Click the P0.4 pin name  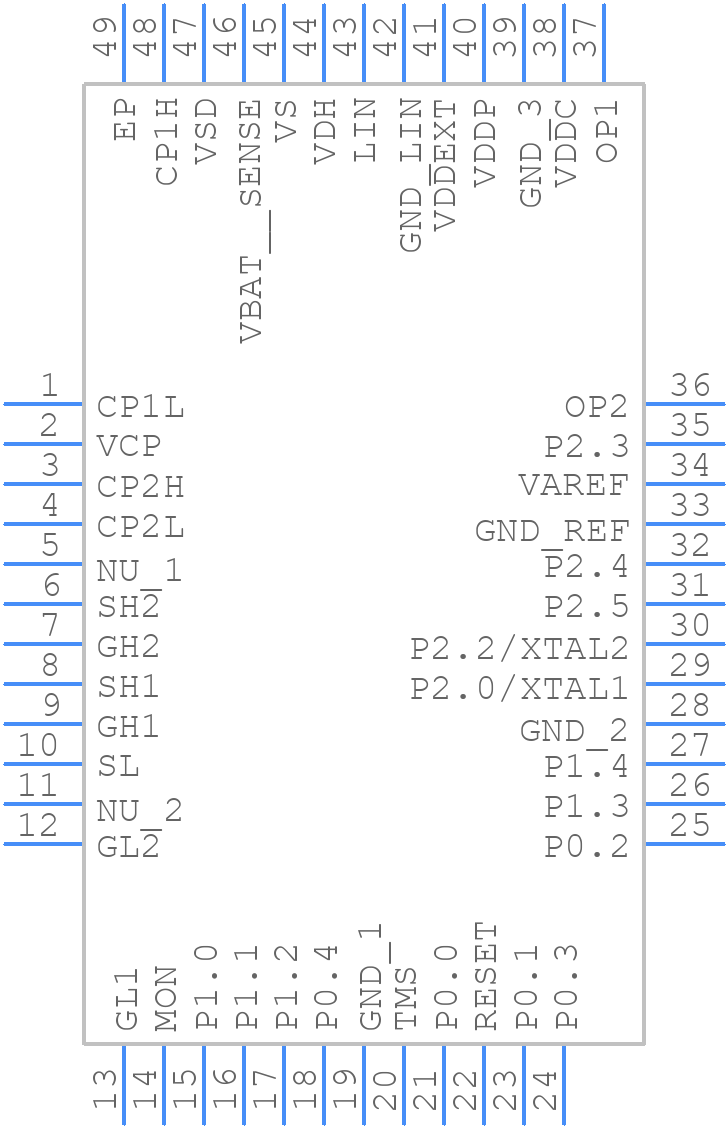pos(326,986)
